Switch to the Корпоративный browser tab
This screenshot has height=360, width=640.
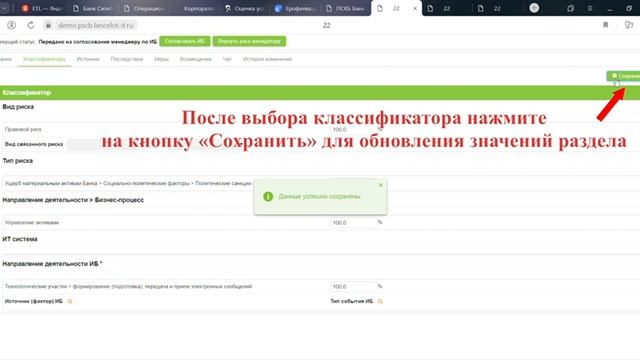(x=195, y=8)
